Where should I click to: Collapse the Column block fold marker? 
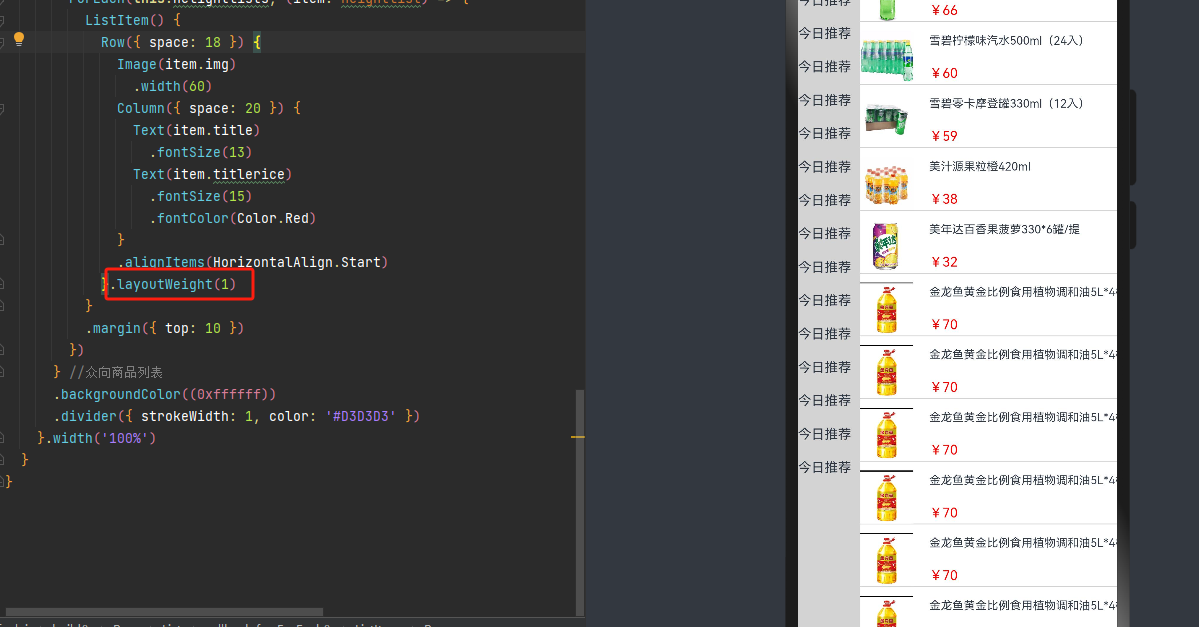pos(3,108)
